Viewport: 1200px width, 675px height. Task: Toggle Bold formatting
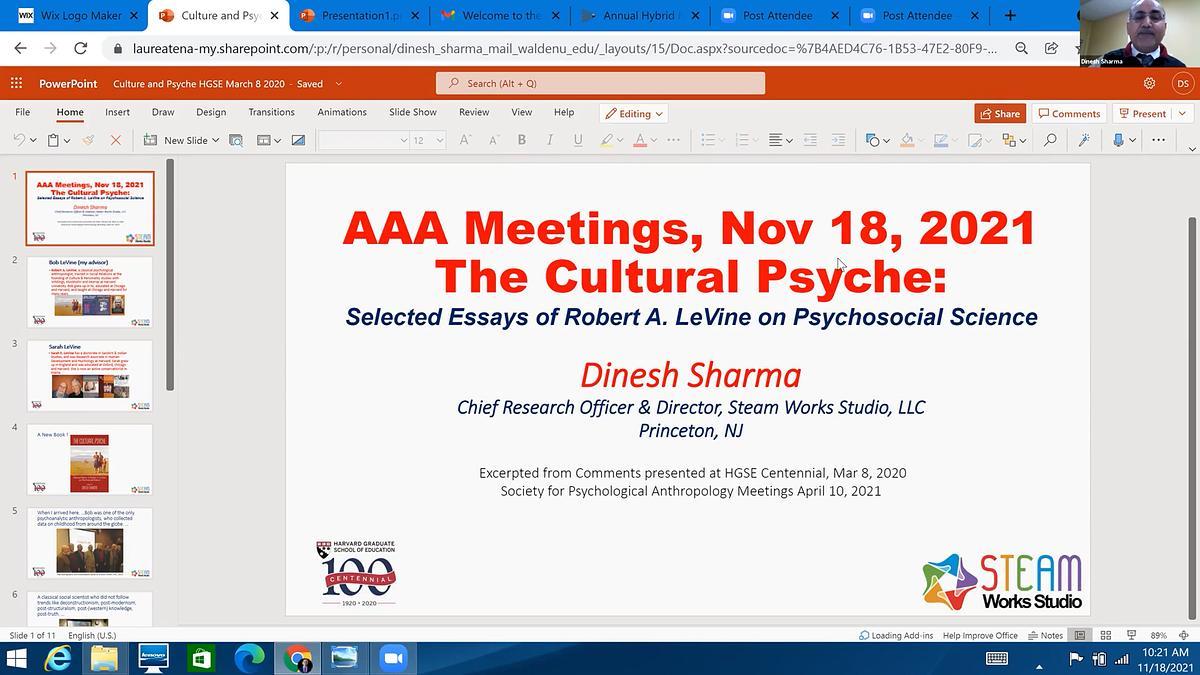pos(521,141)
